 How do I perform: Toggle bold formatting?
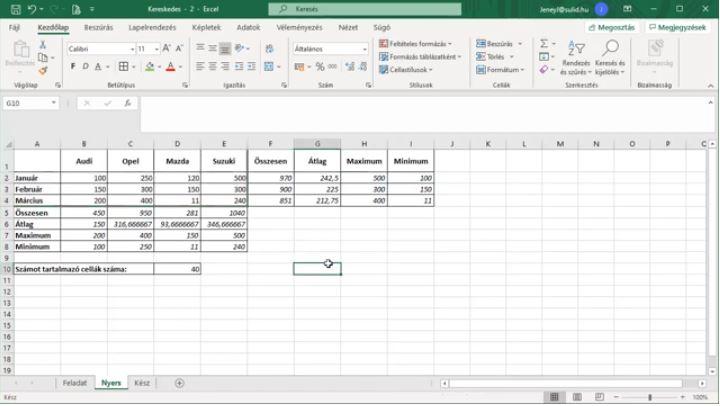pos(74,67)
